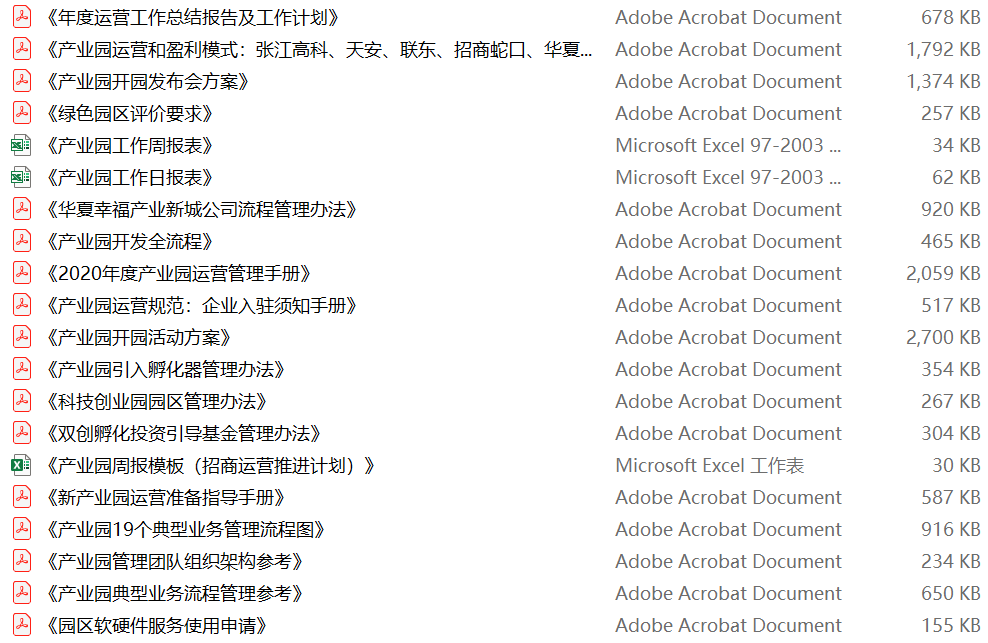The height and width of the screenshot is (643, 988).
Task: Click the 587 KB size value
Action: tap(950, 498)
